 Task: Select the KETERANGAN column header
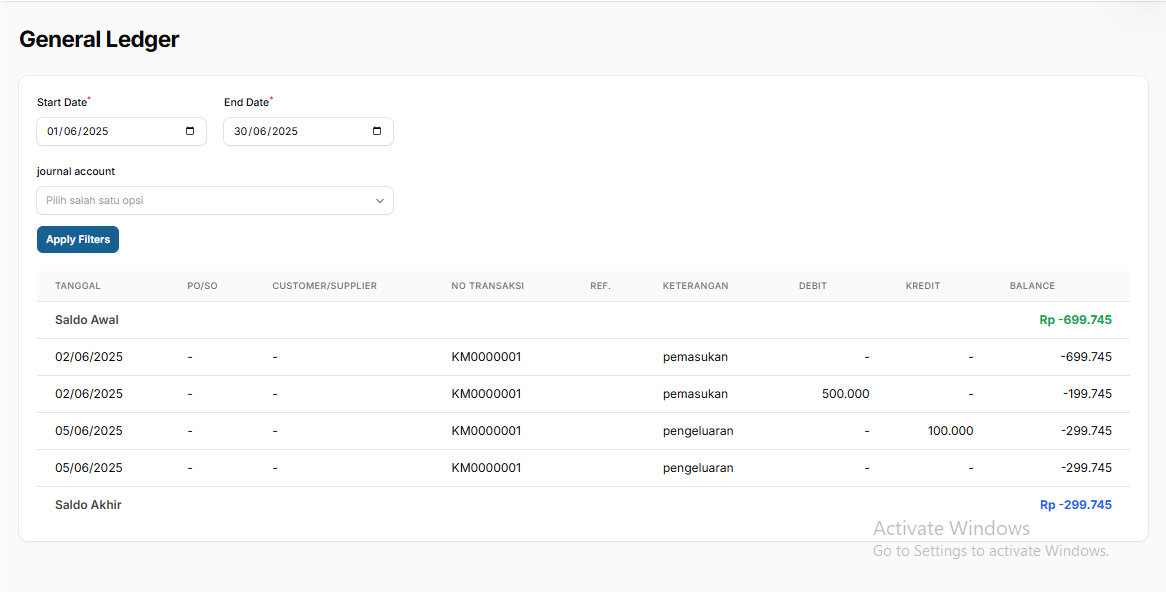[x=695, y=286]
